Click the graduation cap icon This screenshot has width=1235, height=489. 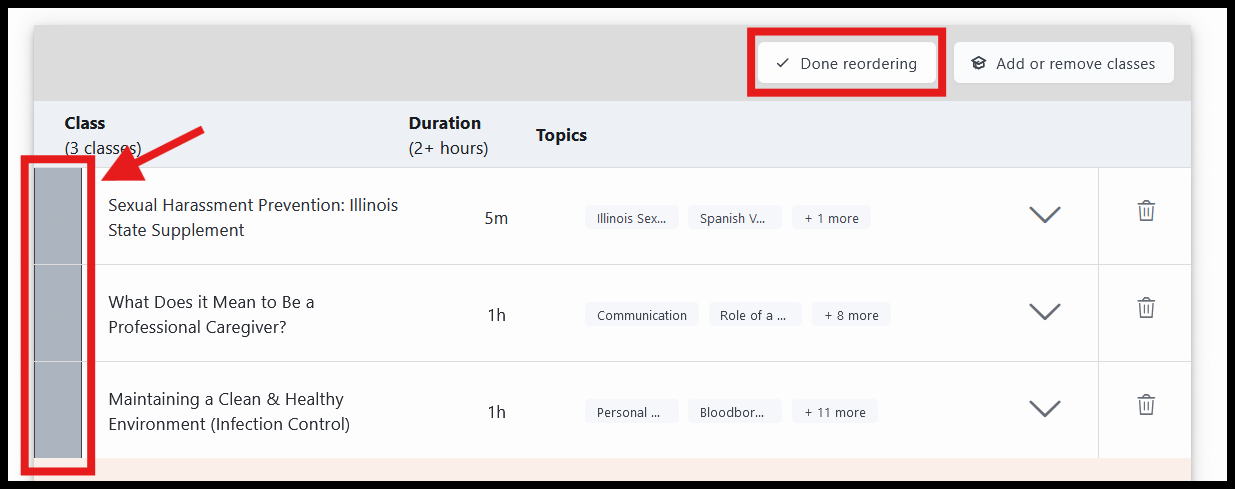pos(979,63)
